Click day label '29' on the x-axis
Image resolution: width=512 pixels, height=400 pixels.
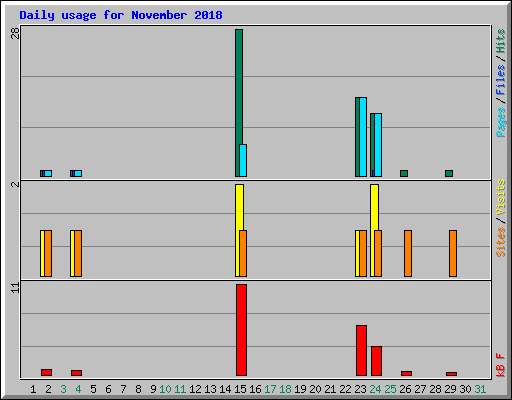(x=450, y=389)
